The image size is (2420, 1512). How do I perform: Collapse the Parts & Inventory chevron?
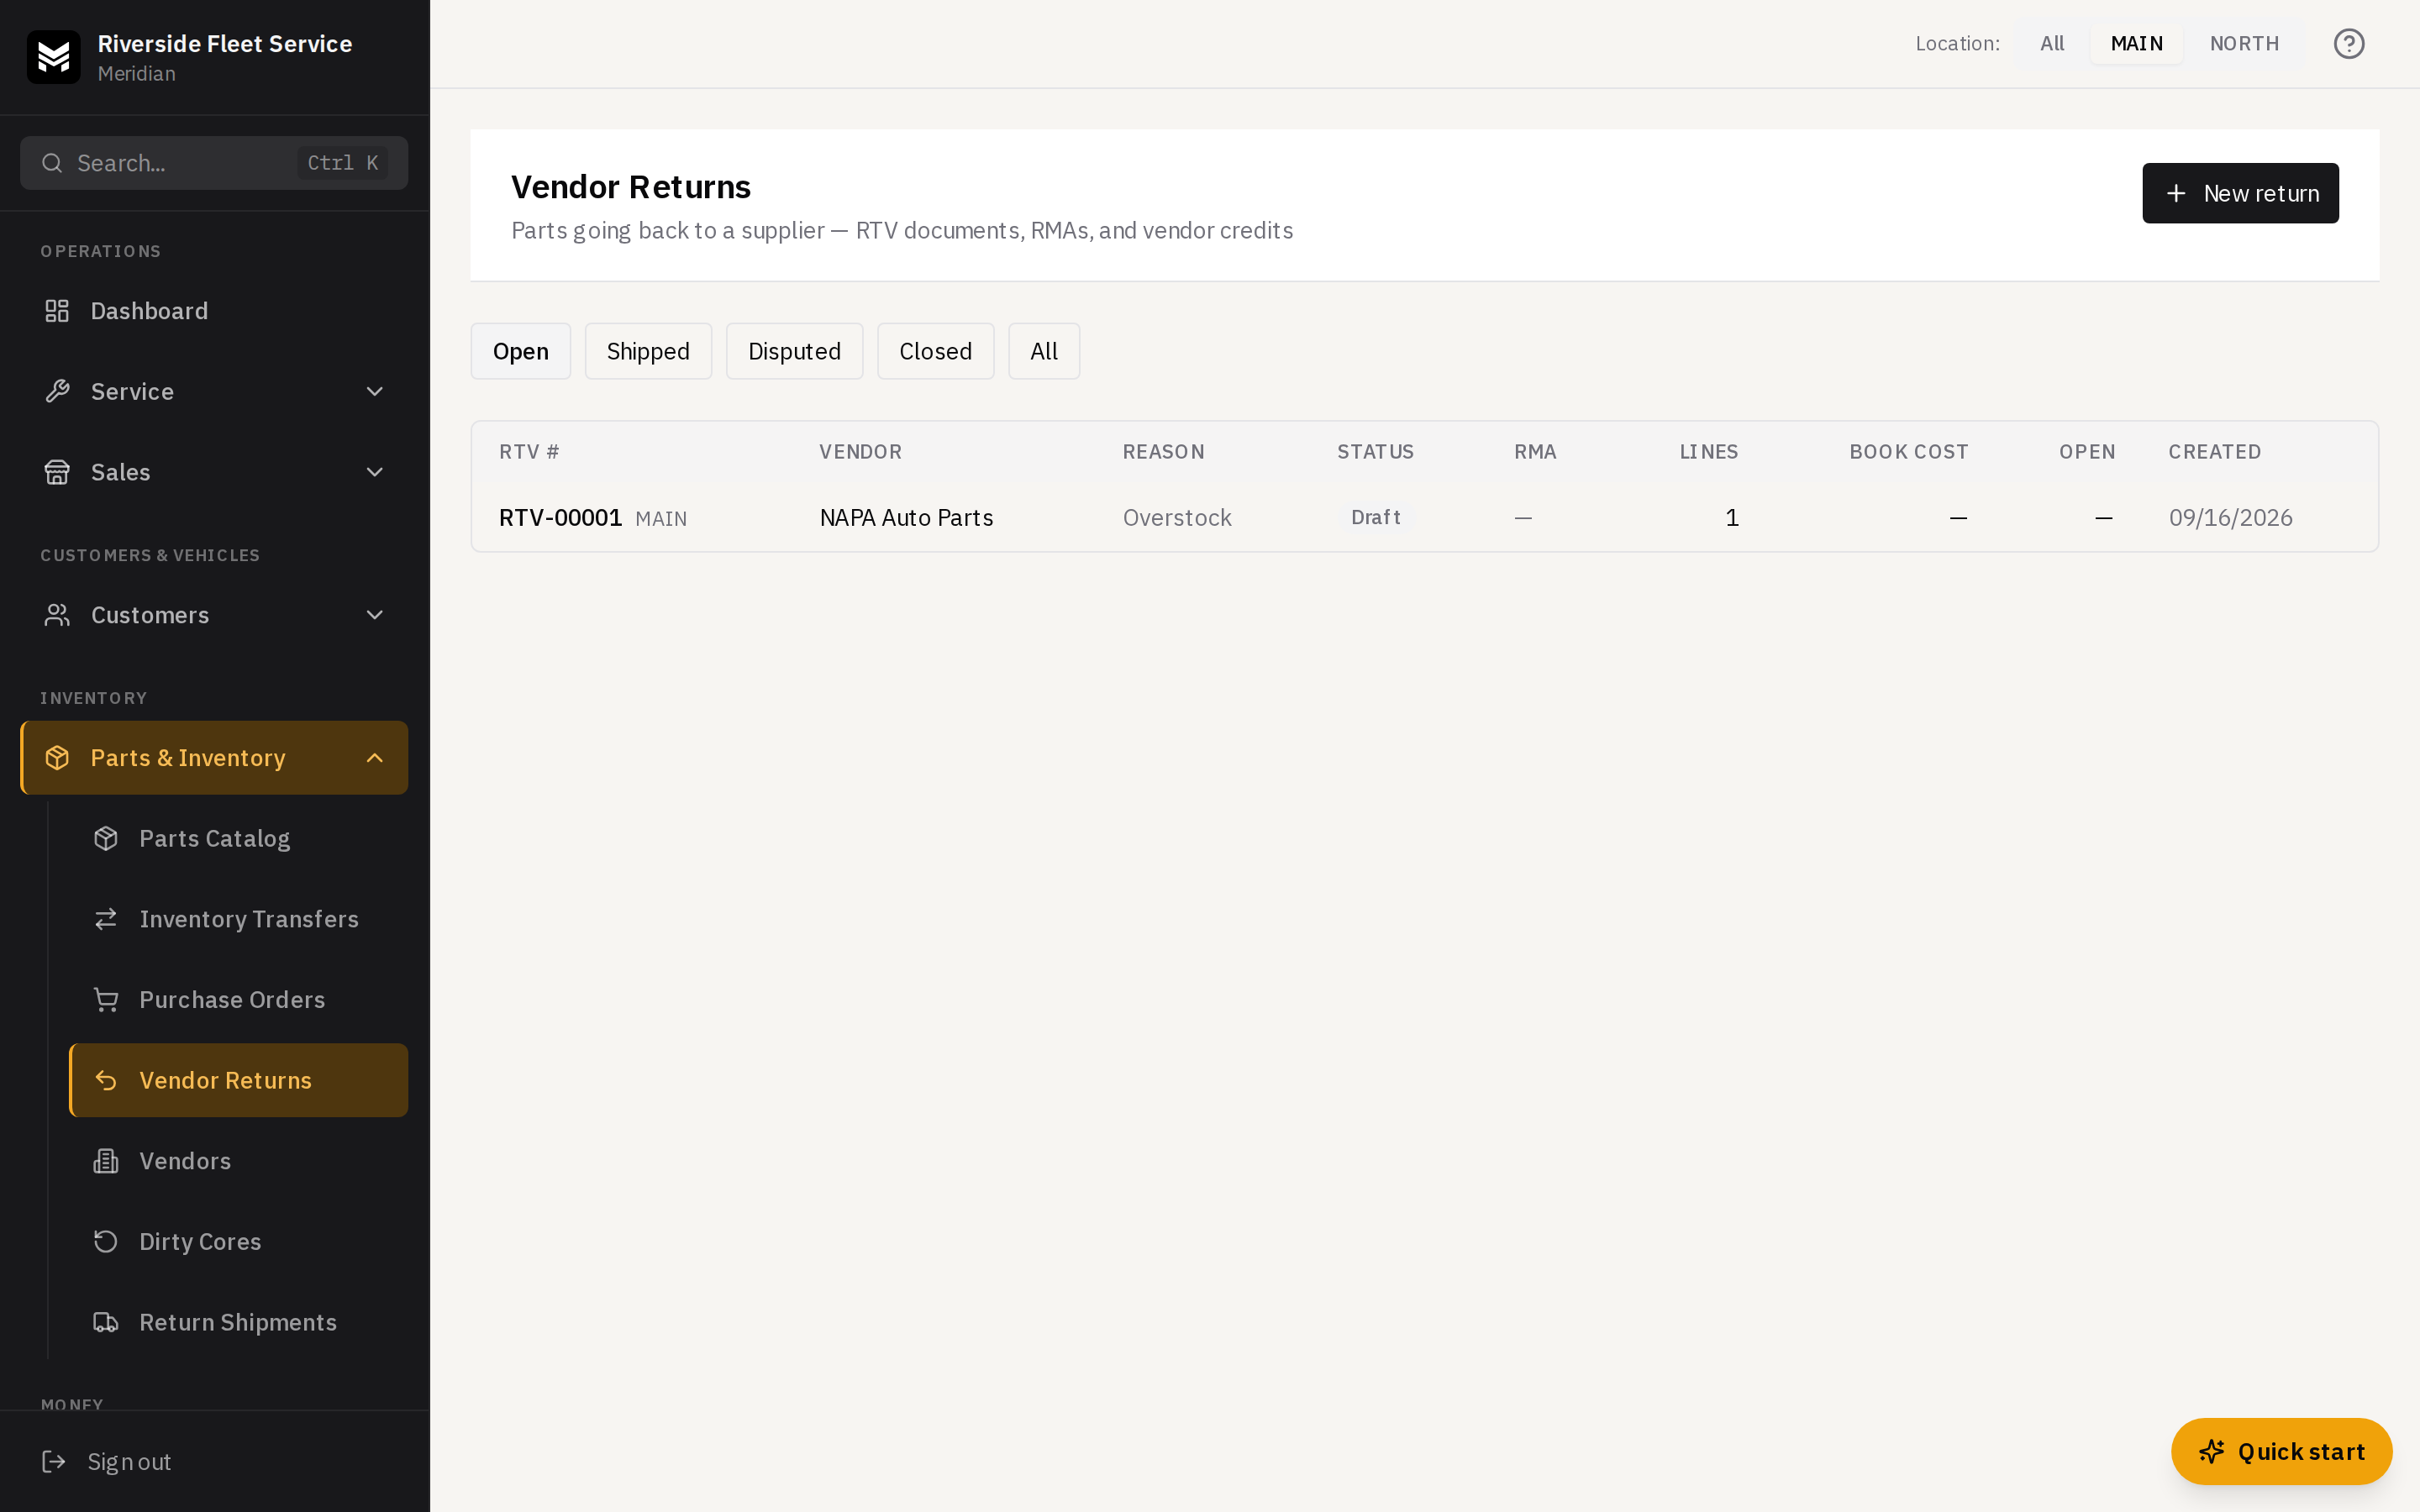[375, 758]
